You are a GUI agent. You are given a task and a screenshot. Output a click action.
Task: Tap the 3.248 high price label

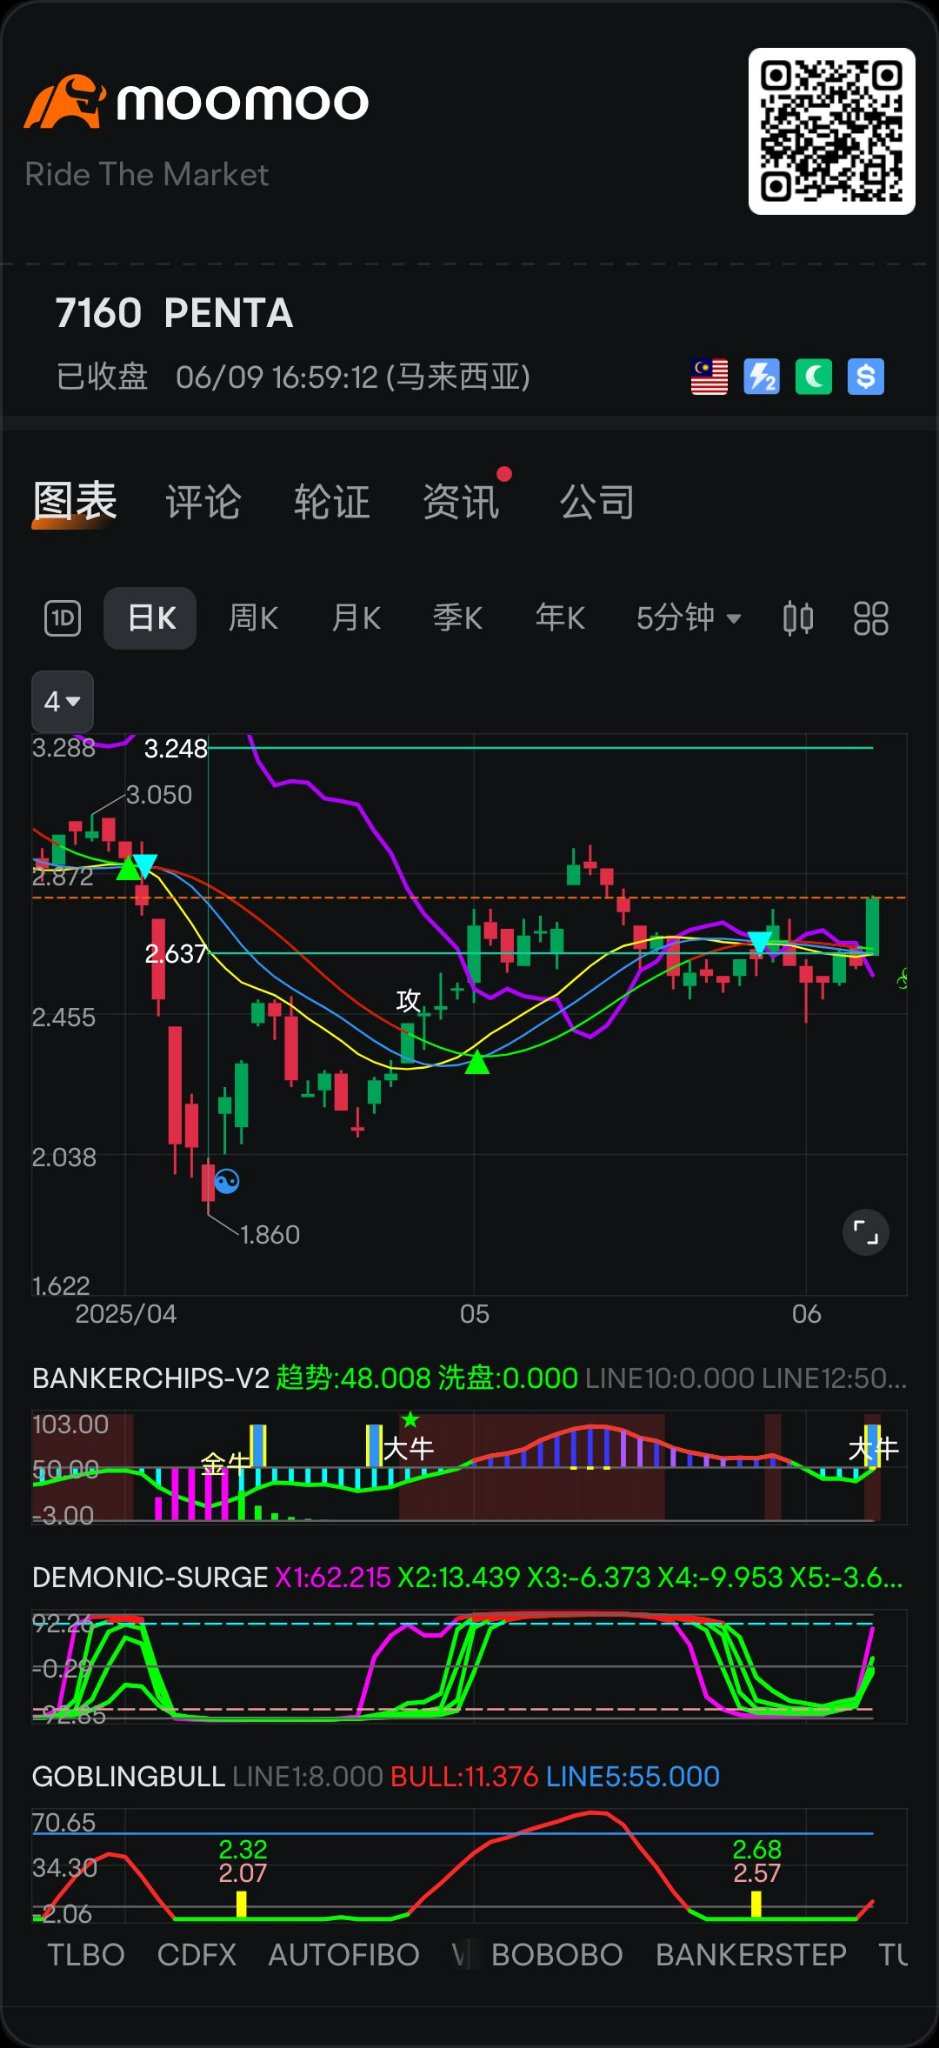[176, 748]
